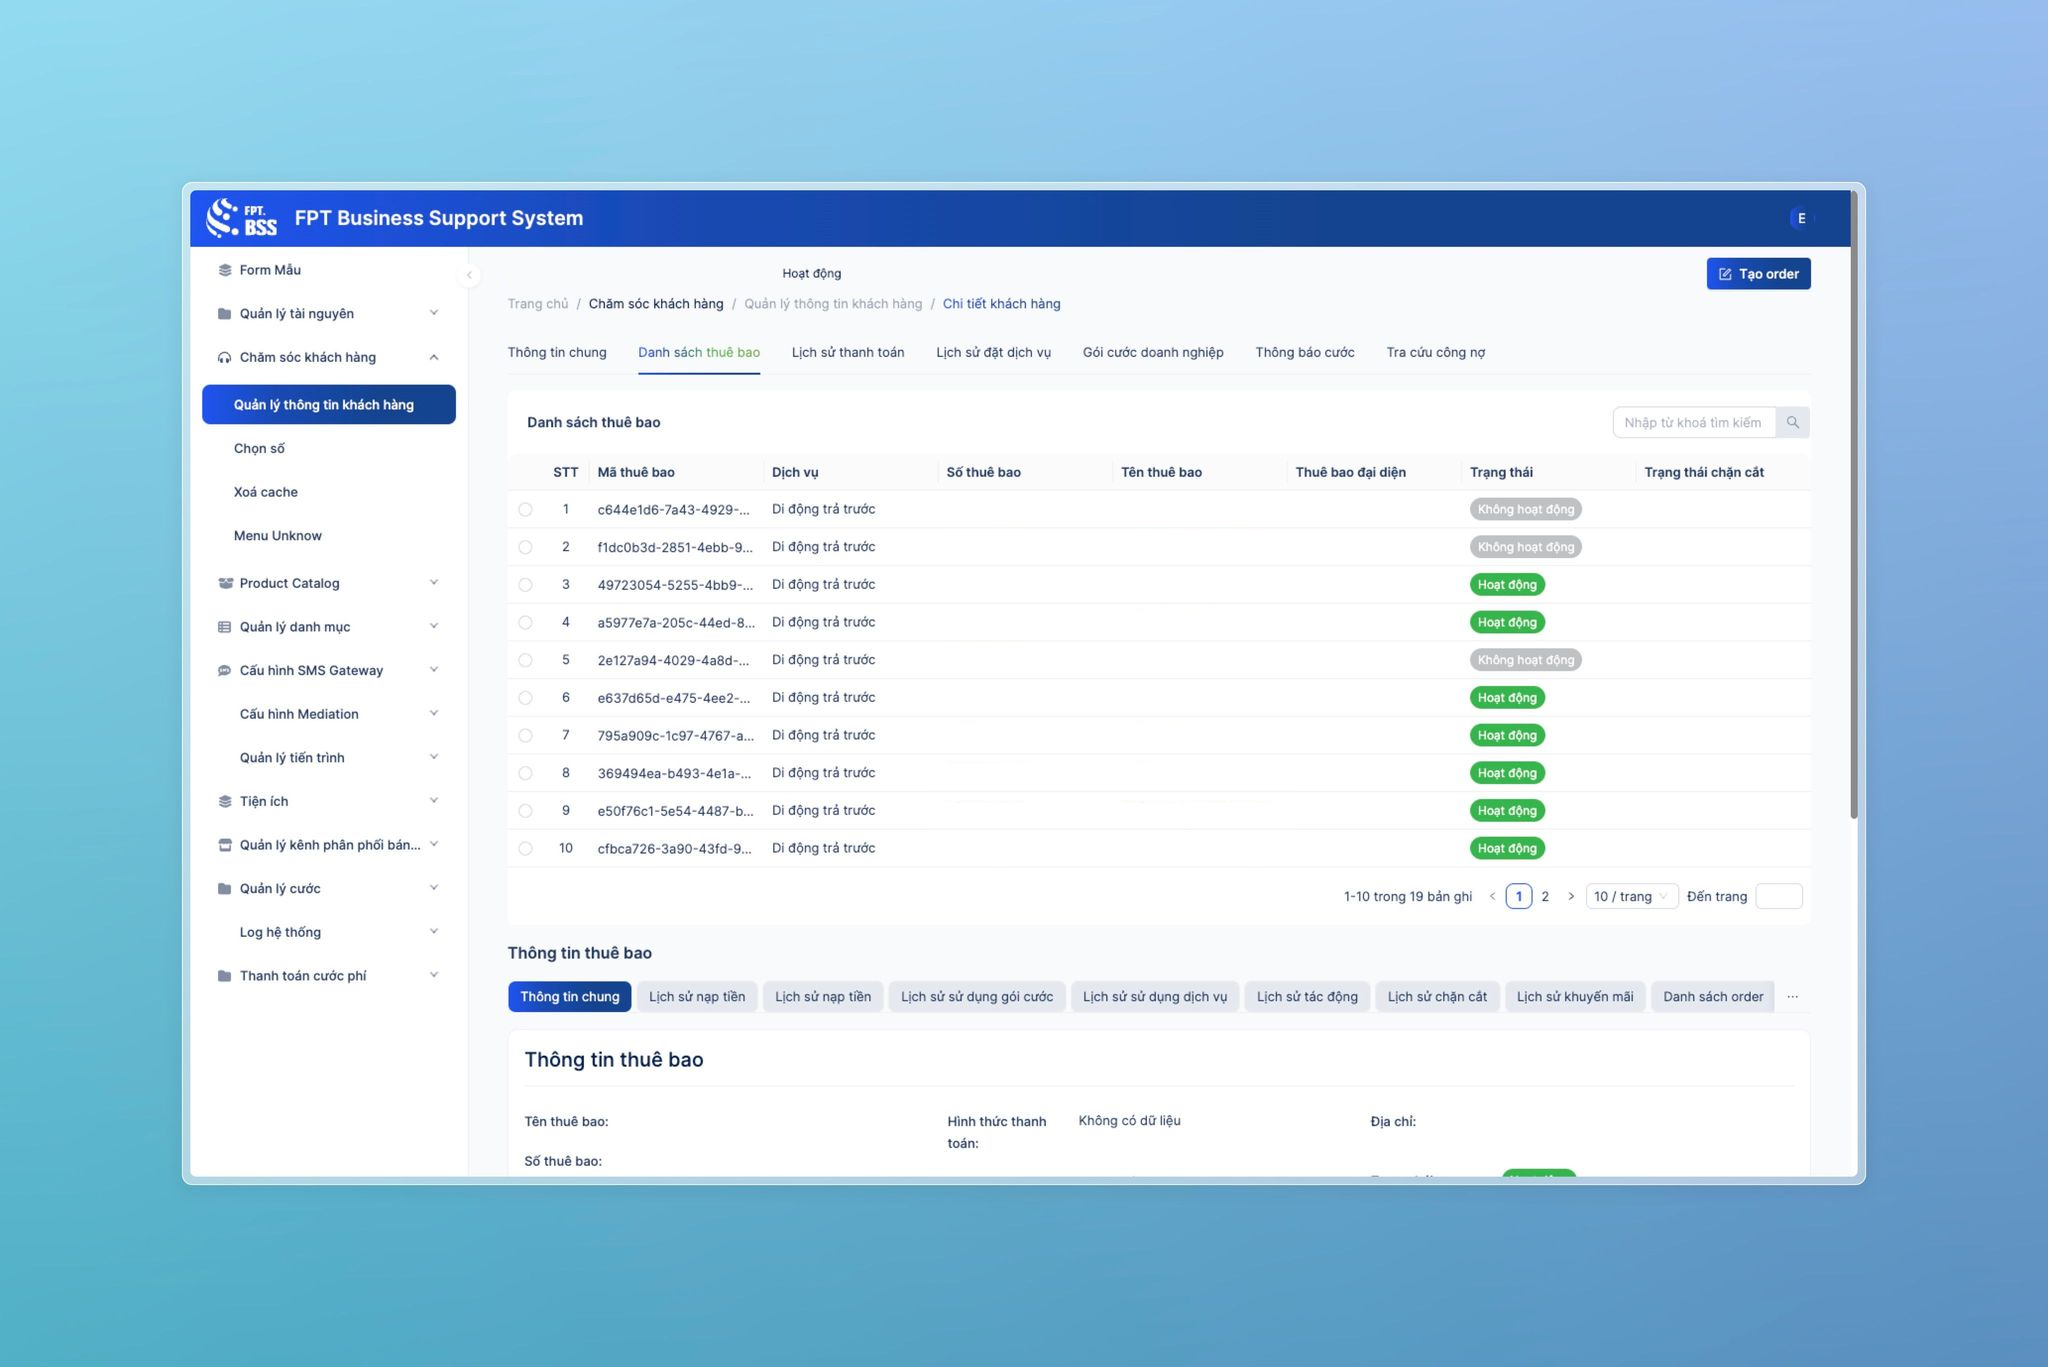Click the Tiện ích layers icon
The width and height of the screenshot is (2048, 1367).
(224, 802)
